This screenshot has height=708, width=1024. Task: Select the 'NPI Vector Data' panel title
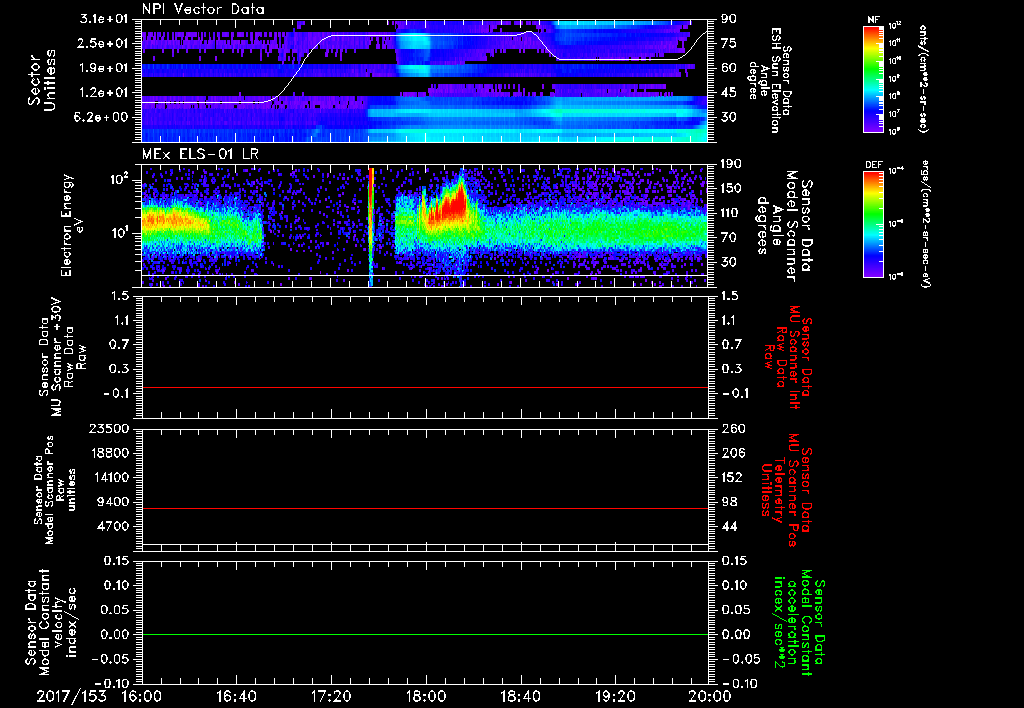click(x=203, y=9)
